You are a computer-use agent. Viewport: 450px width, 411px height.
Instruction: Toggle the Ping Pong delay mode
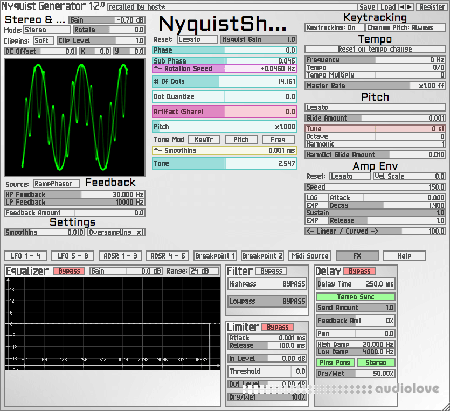[335, 362]
